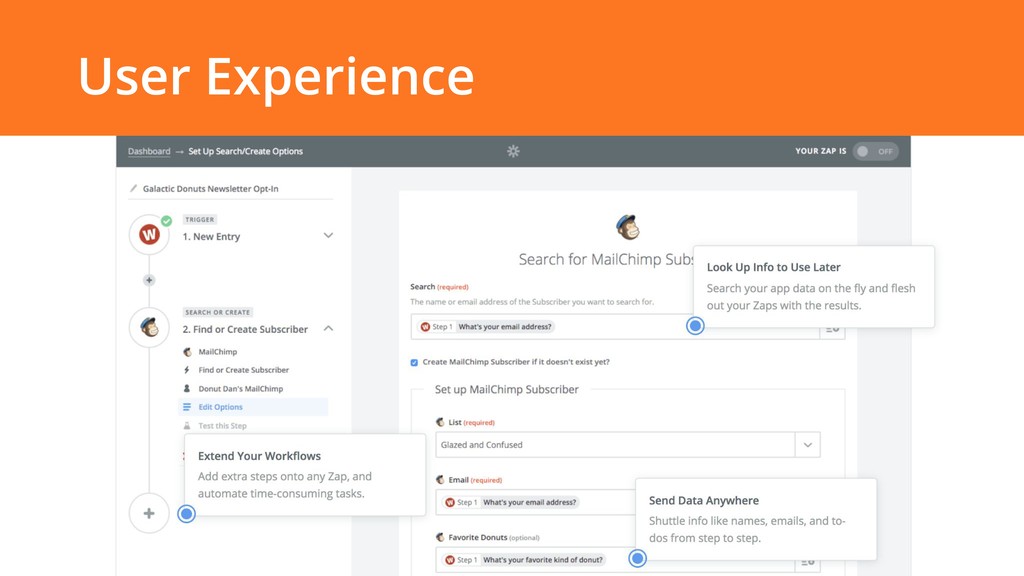Viewport: 1024px width, 576px height.
Task: Click blue hotspot on Search field
Action: coord(695,325)
